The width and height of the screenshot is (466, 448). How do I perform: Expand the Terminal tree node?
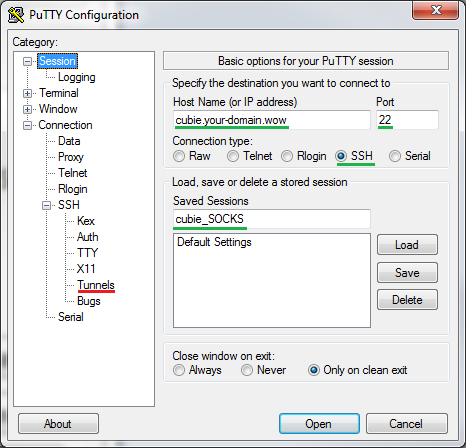click(x=27, y=93)
